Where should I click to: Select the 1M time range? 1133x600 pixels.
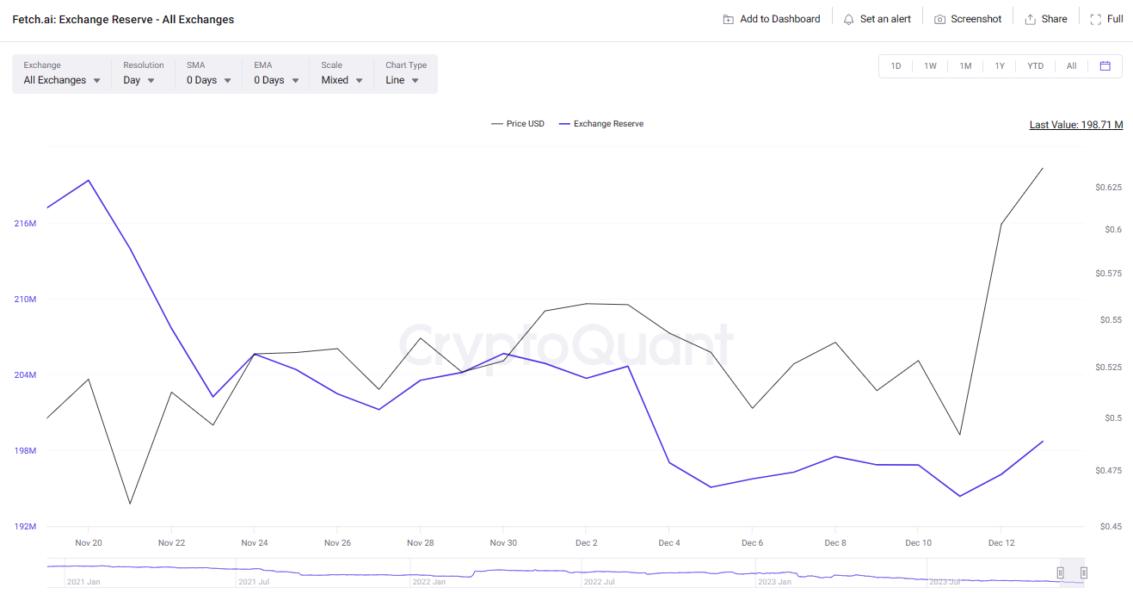coord(965,66)
